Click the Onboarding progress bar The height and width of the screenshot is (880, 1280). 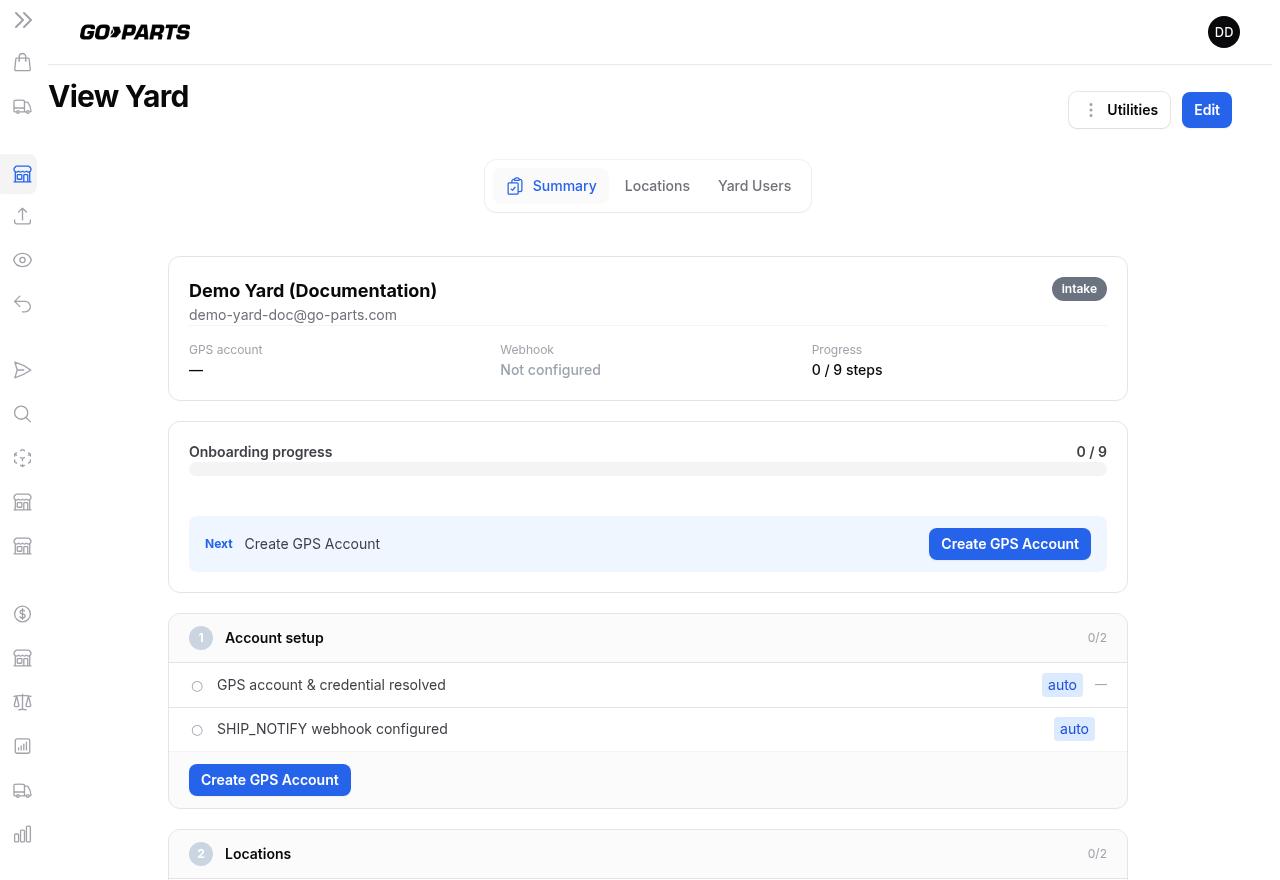pos(648,470)
